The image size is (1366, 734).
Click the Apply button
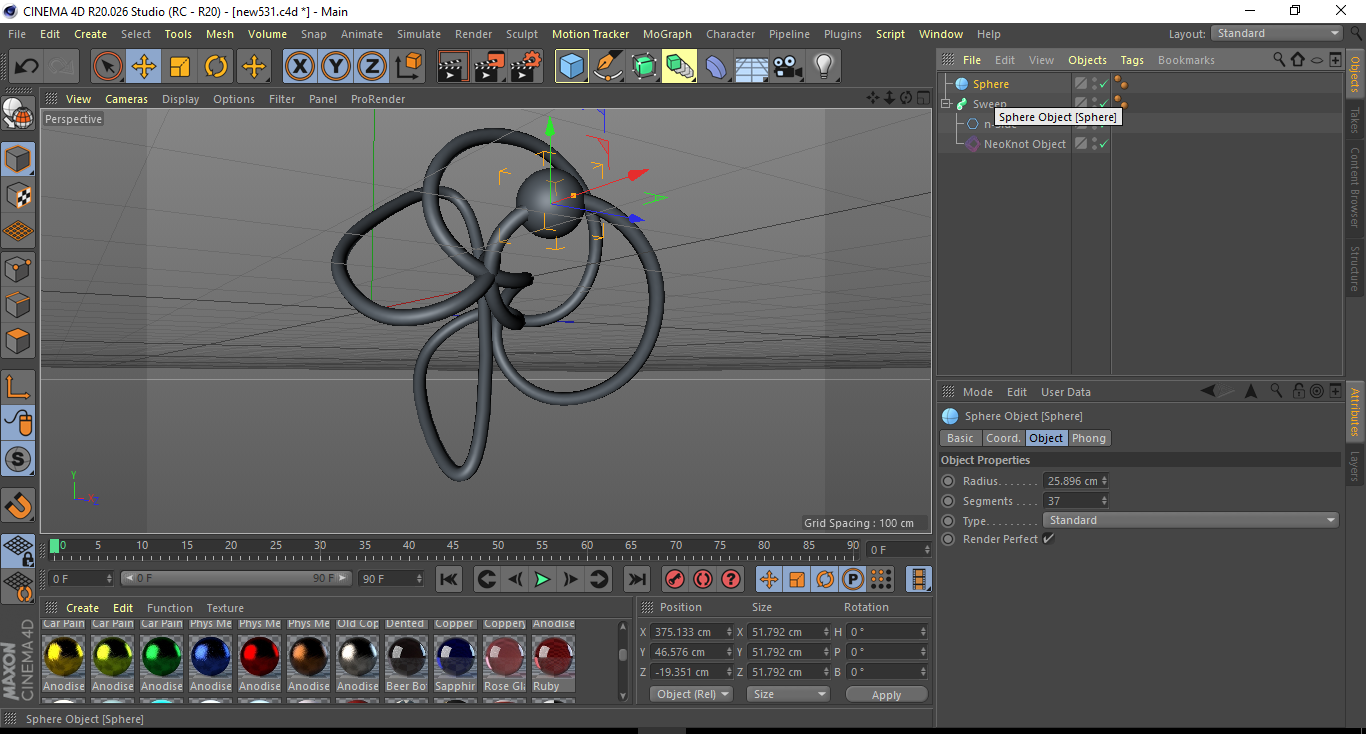(x=886, y=694)
